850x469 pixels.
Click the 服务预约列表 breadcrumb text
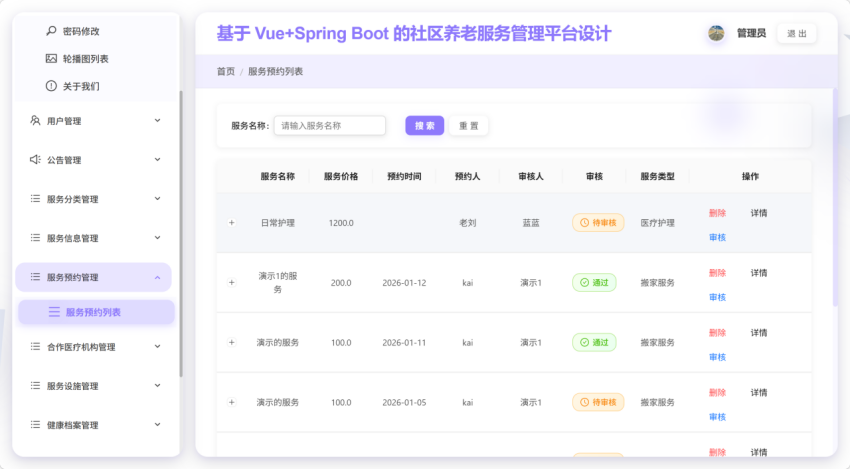pyautogui.click(x=275, y=72)
